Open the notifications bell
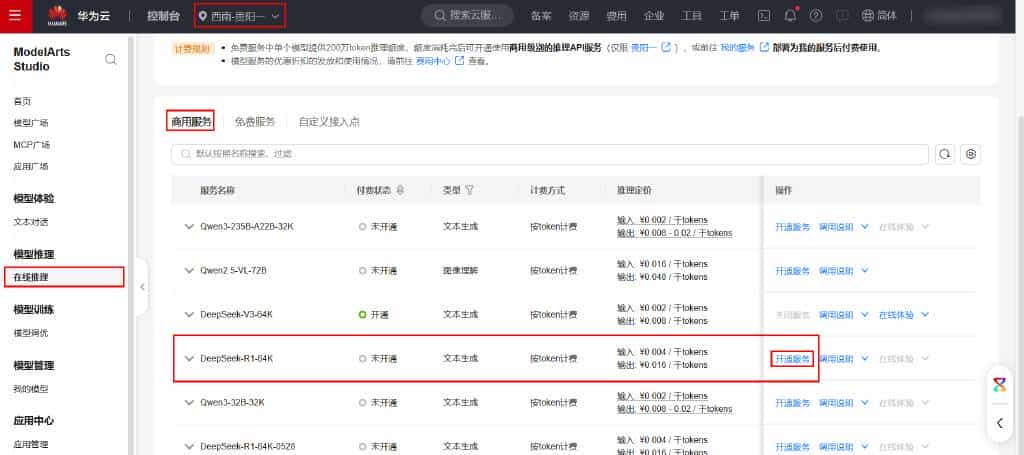The height and width of the screenshot is (455, 1024). (x=790, y=16)
